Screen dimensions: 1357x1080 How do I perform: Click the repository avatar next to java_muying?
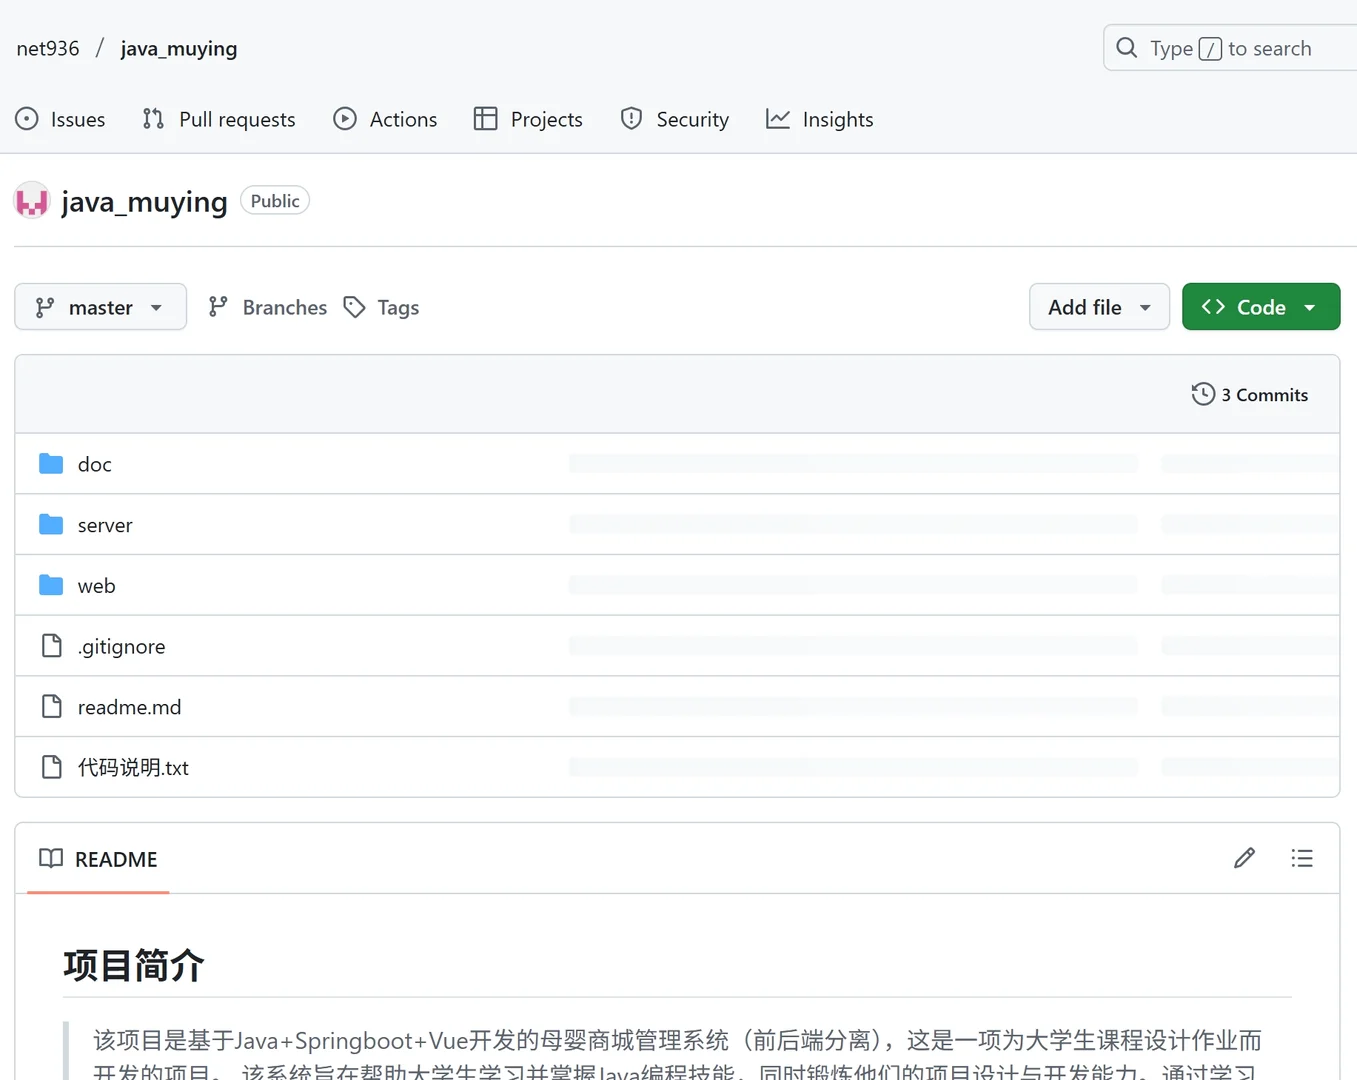(31, 200)
